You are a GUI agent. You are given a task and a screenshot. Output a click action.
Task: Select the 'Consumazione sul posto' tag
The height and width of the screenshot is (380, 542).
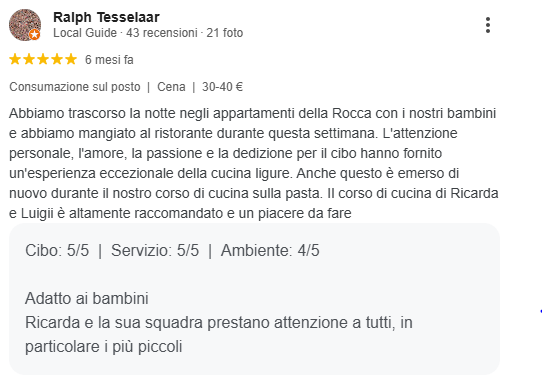pyautogui.click(x=75, y=87)
